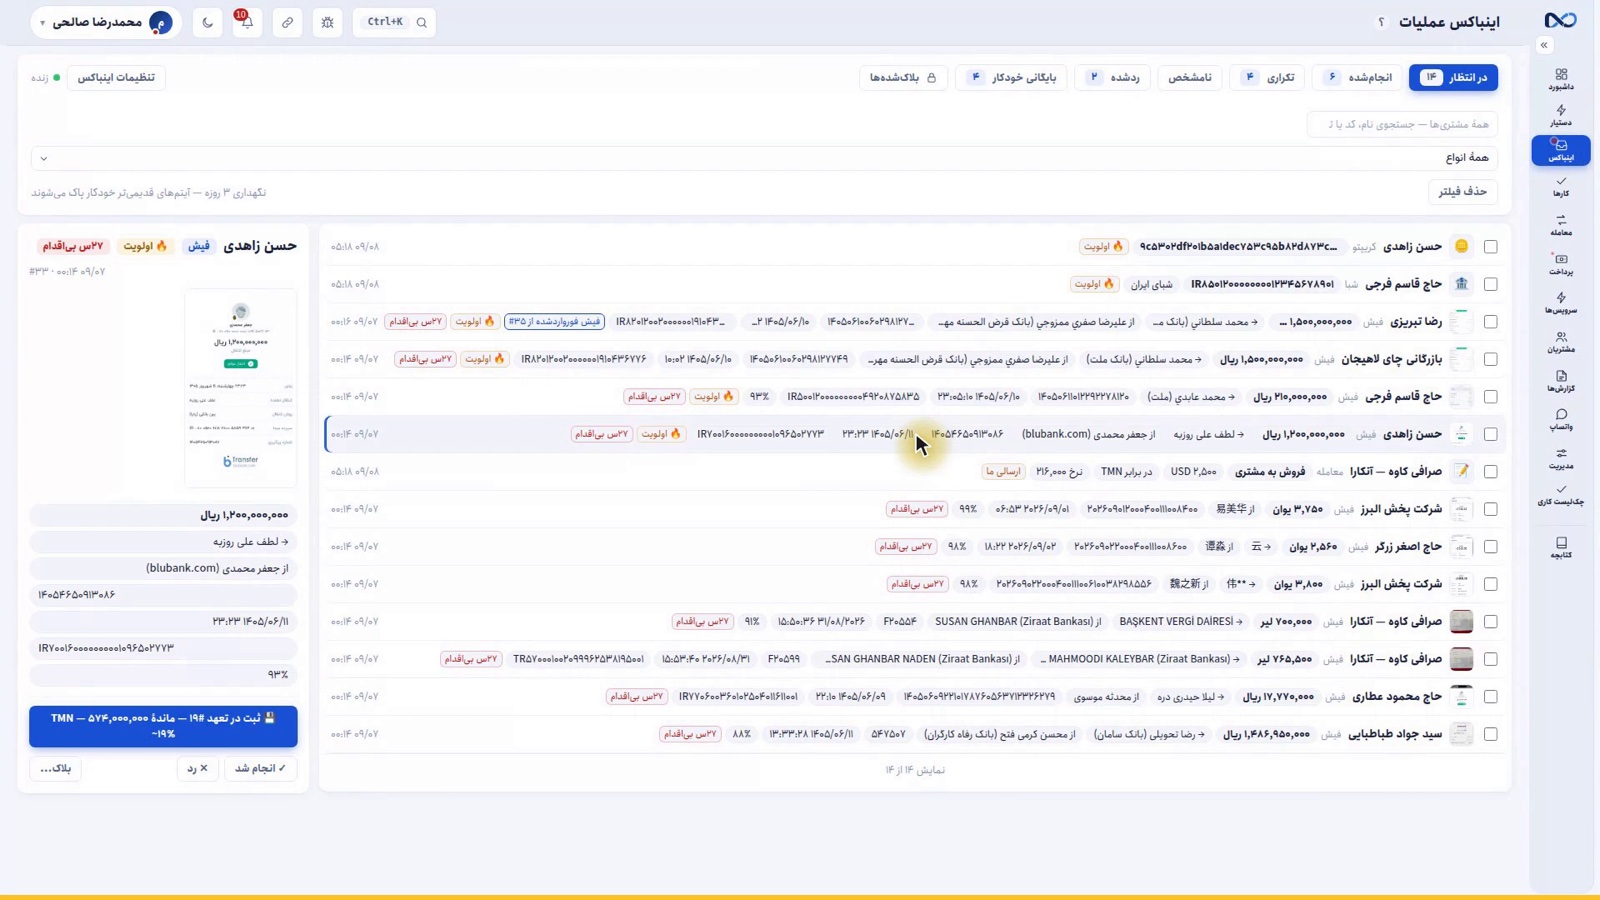Open the بلاک‌شده‌ها tab
Image resolution: width=1600 pixels, height=900 pixels.
point(903,77)
